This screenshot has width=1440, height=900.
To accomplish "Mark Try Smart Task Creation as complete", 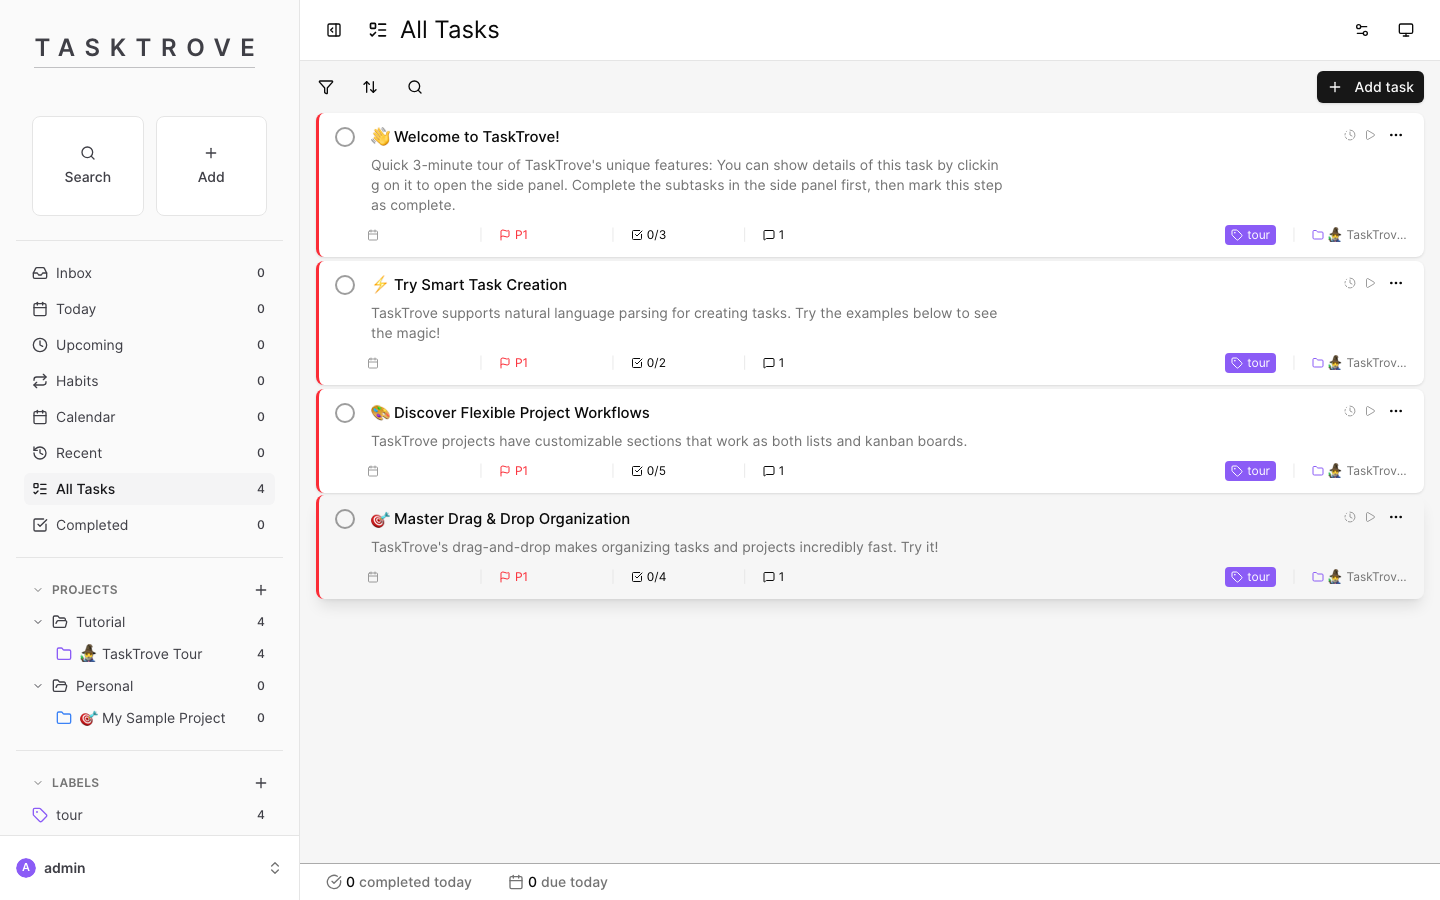I will 345,285.
